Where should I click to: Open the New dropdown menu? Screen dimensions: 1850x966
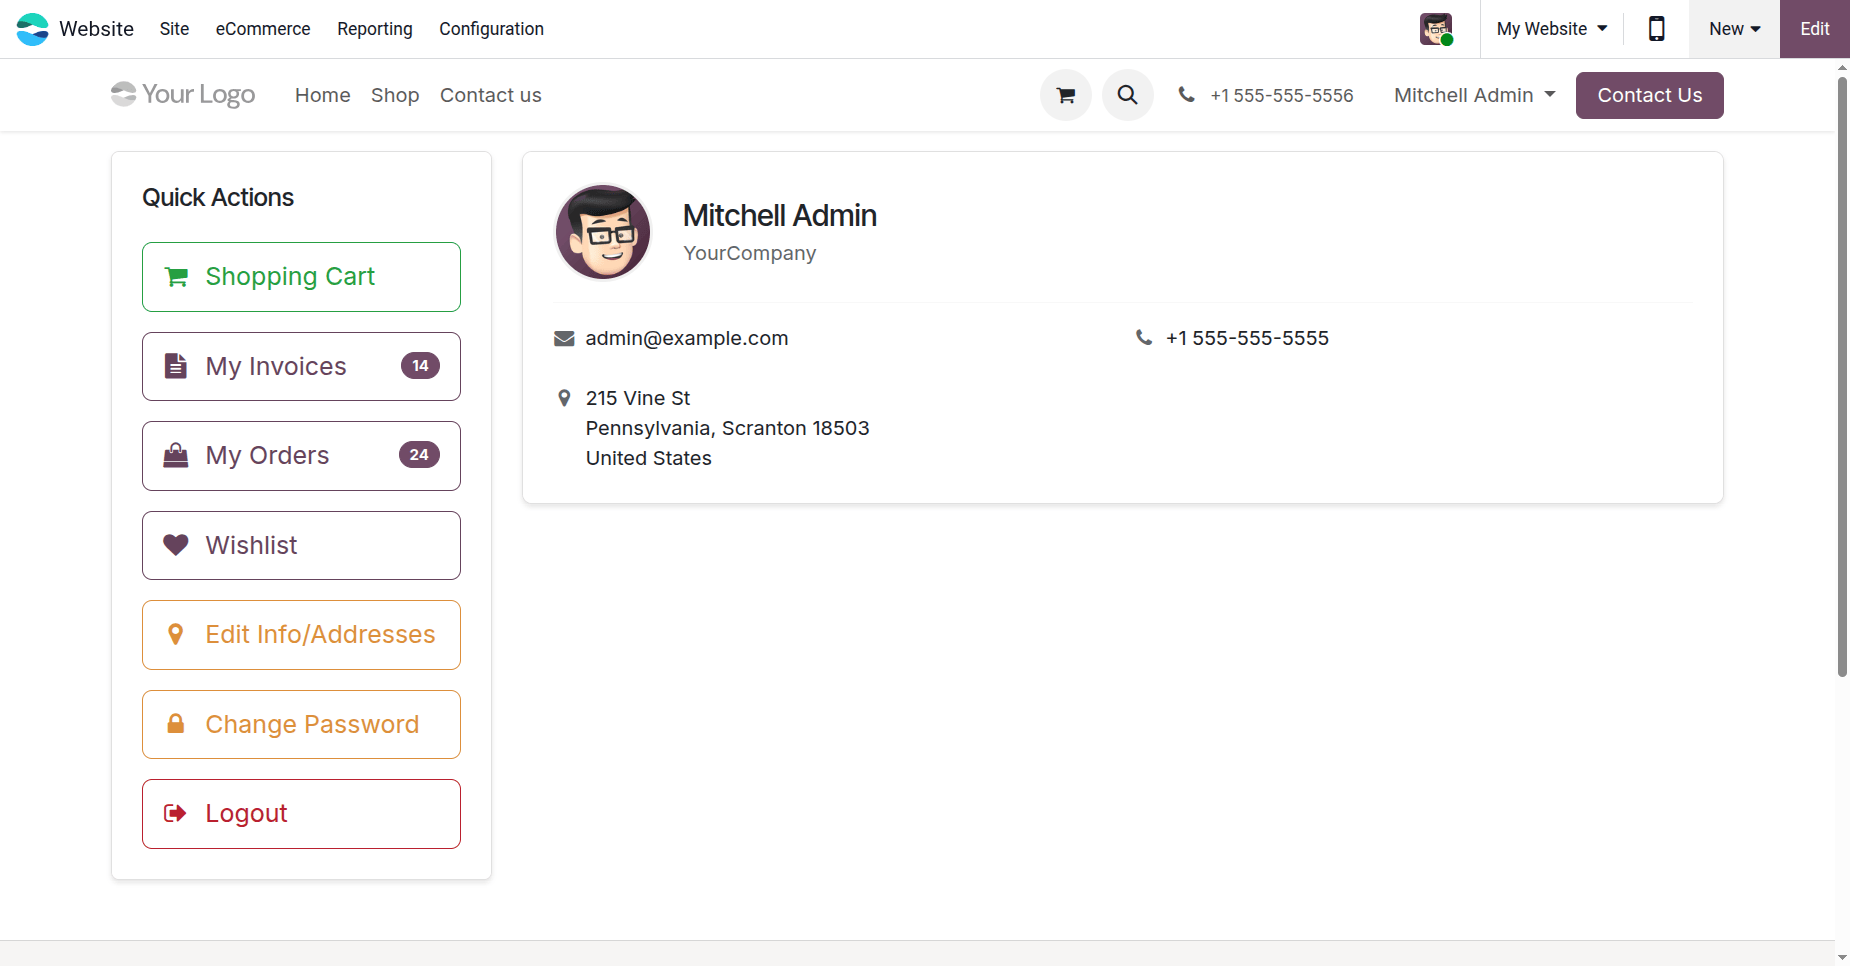pos(1734,29)
